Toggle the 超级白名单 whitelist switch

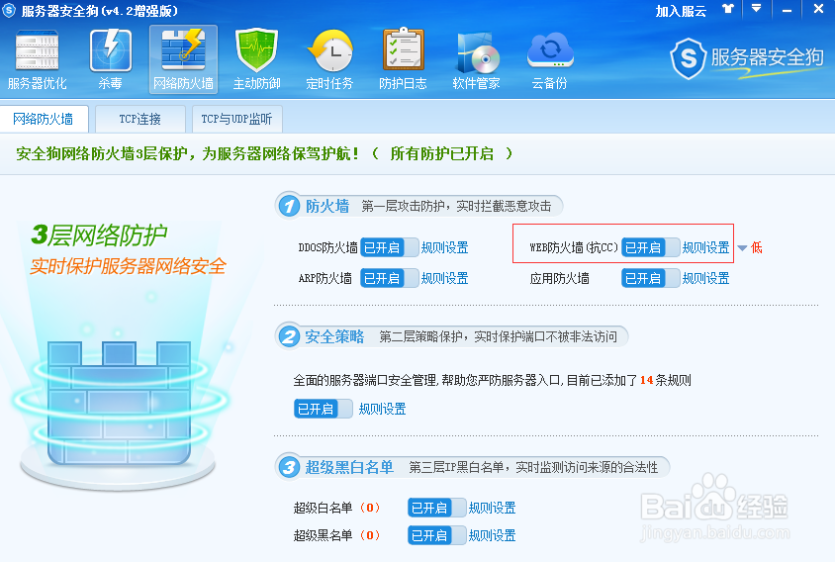tap(436, 508)
